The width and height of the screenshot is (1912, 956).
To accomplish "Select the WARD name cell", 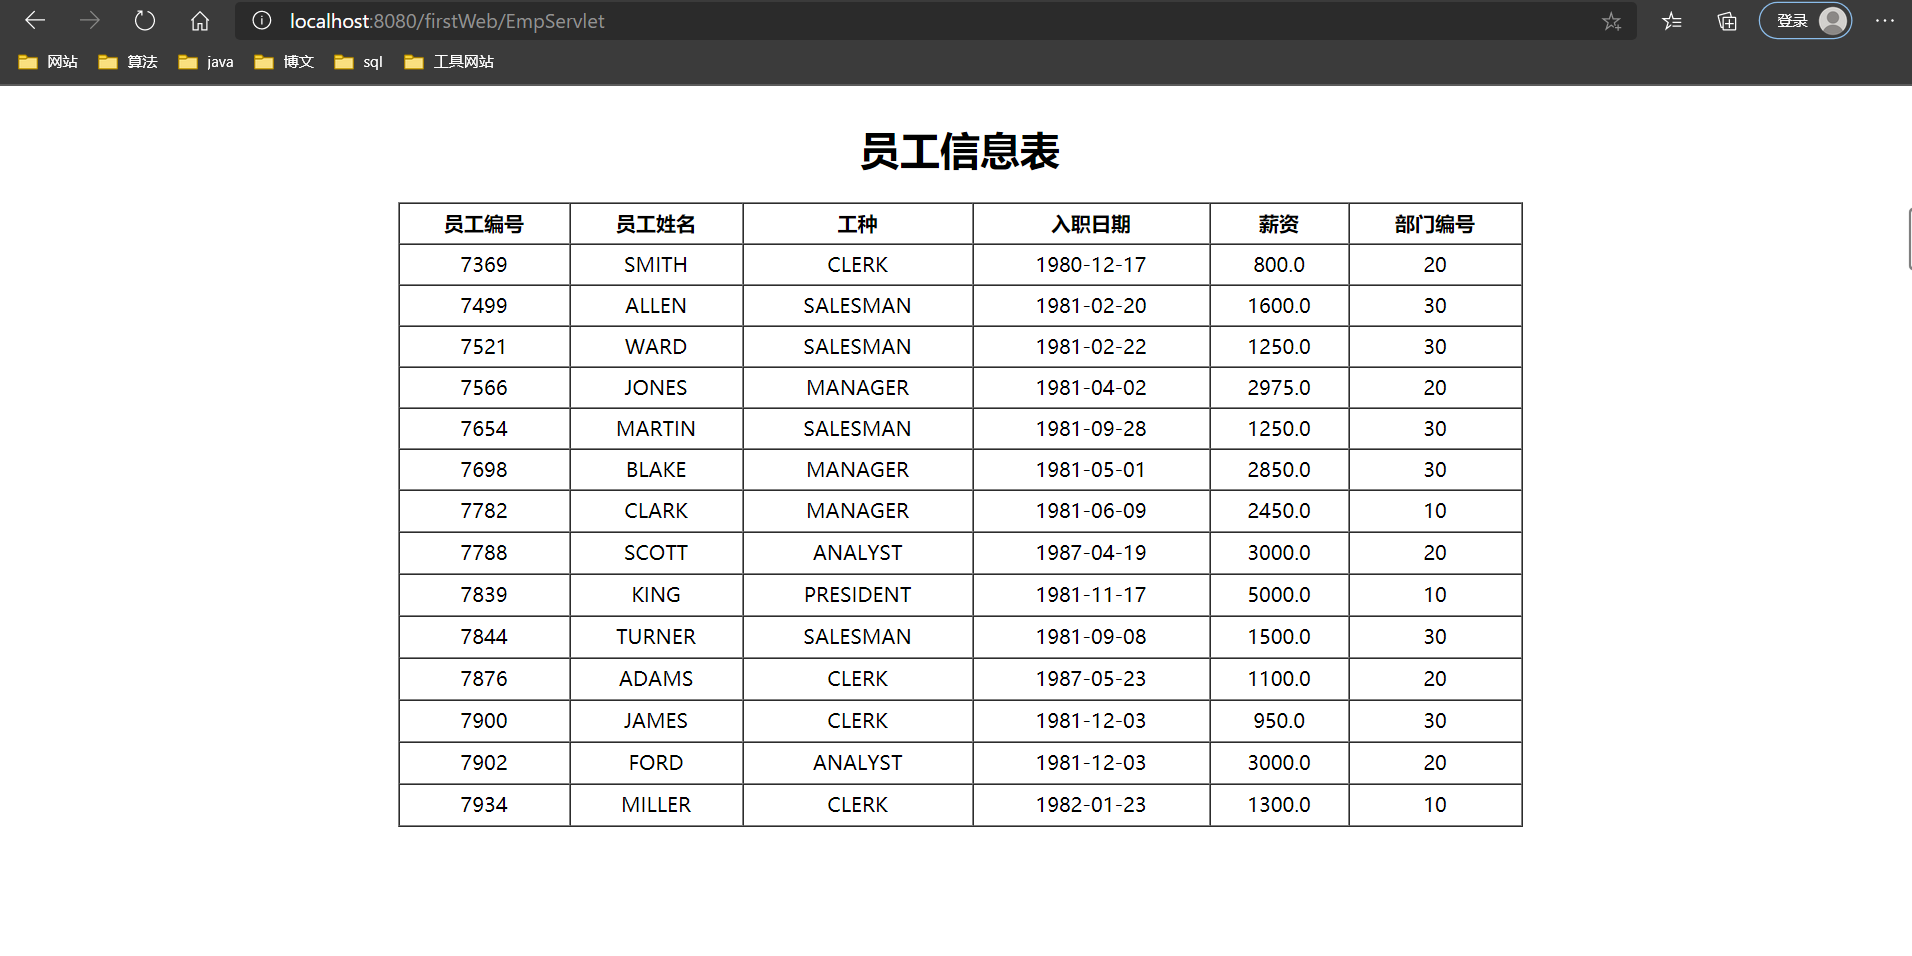I will 656,347.
